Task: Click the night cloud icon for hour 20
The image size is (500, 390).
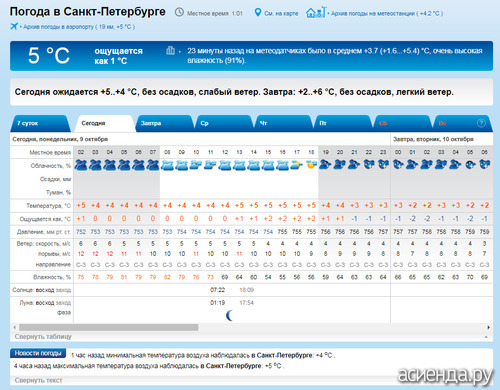Action: [340, 164]
